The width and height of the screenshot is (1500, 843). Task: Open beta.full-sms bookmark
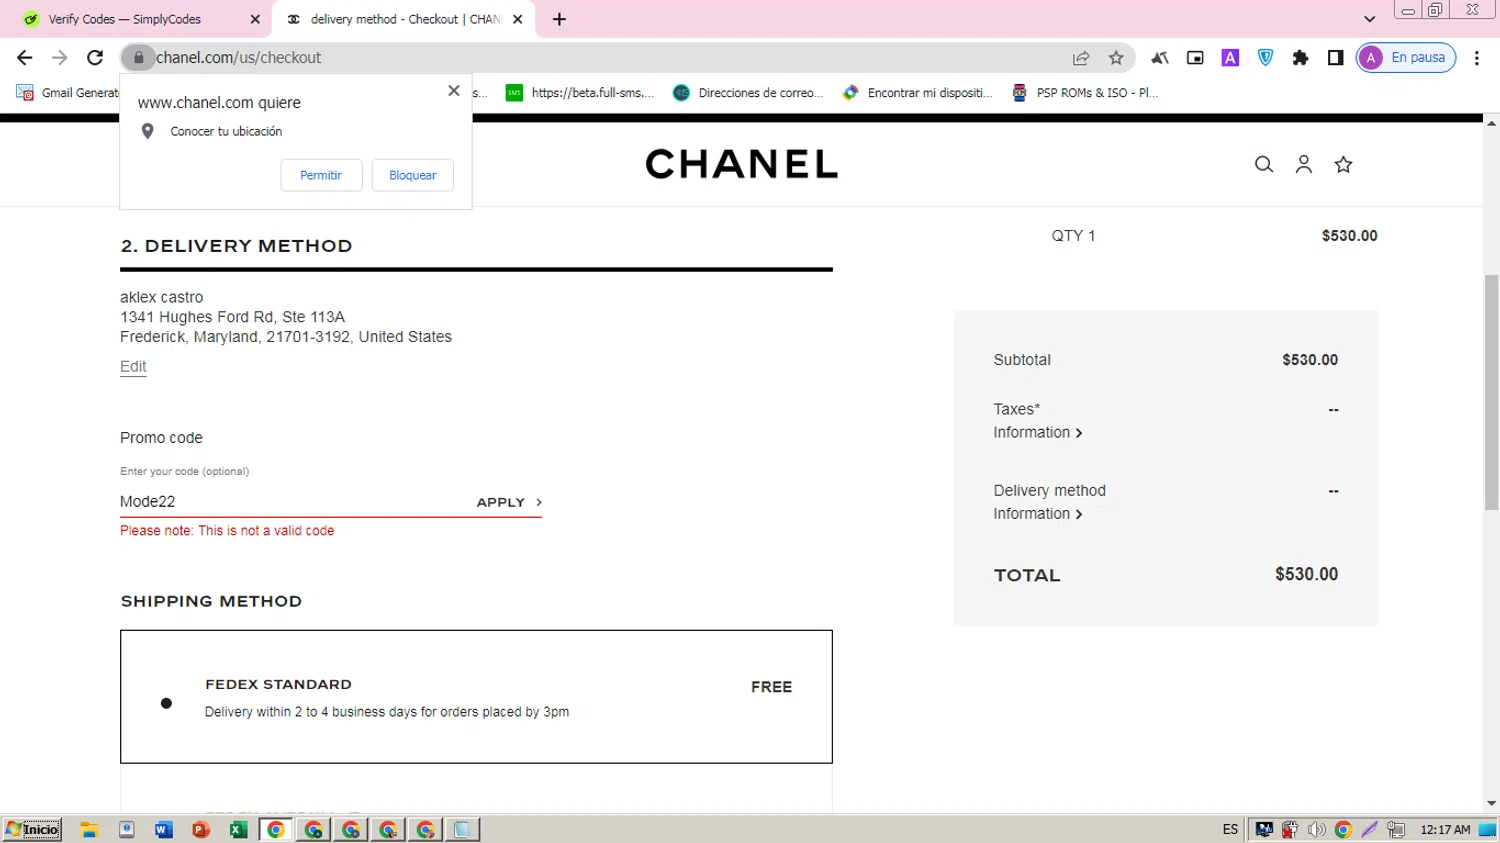pyautogui.click(x=580, y=93)
